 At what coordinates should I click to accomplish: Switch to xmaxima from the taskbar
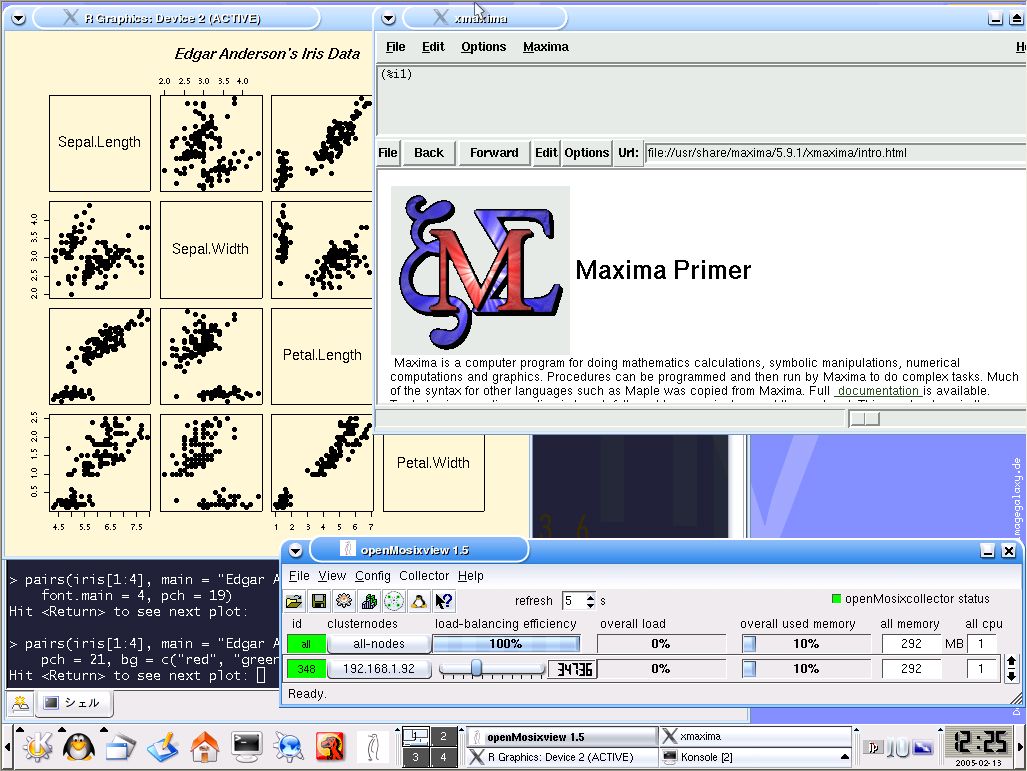(755, 736)
